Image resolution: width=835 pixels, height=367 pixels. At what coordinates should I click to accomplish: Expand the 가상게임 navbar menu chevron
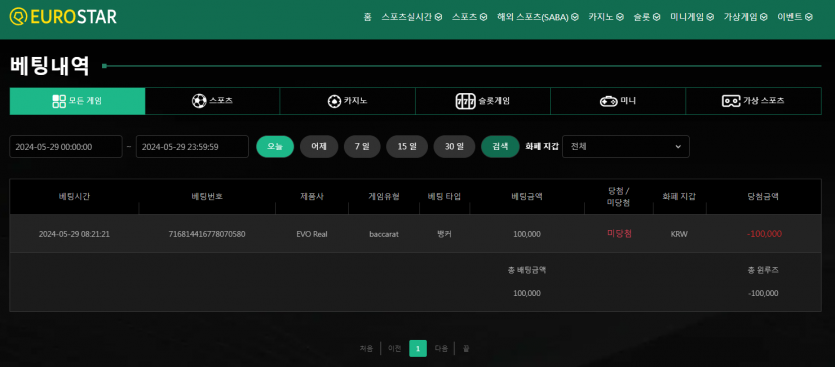point(764,17)
